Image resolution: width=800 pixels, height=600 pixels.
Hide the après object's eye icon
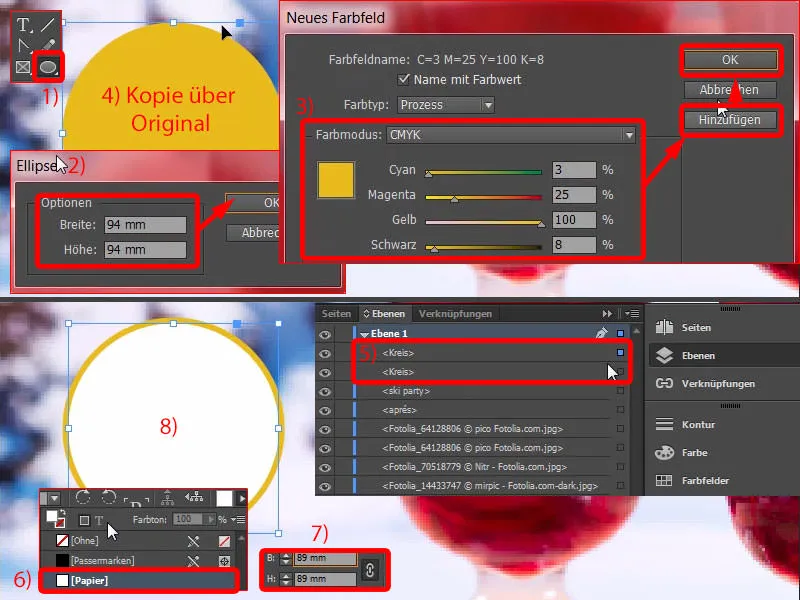point(325,411)
